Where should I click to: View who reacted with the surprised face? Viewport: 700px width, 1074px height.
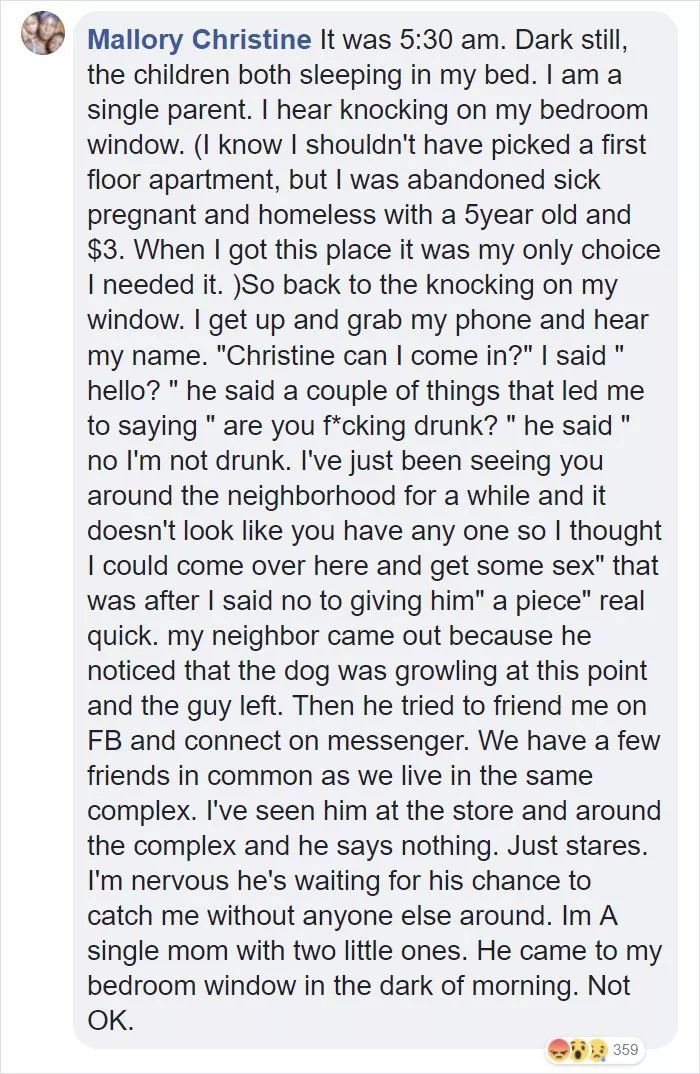coord(579,1049)
